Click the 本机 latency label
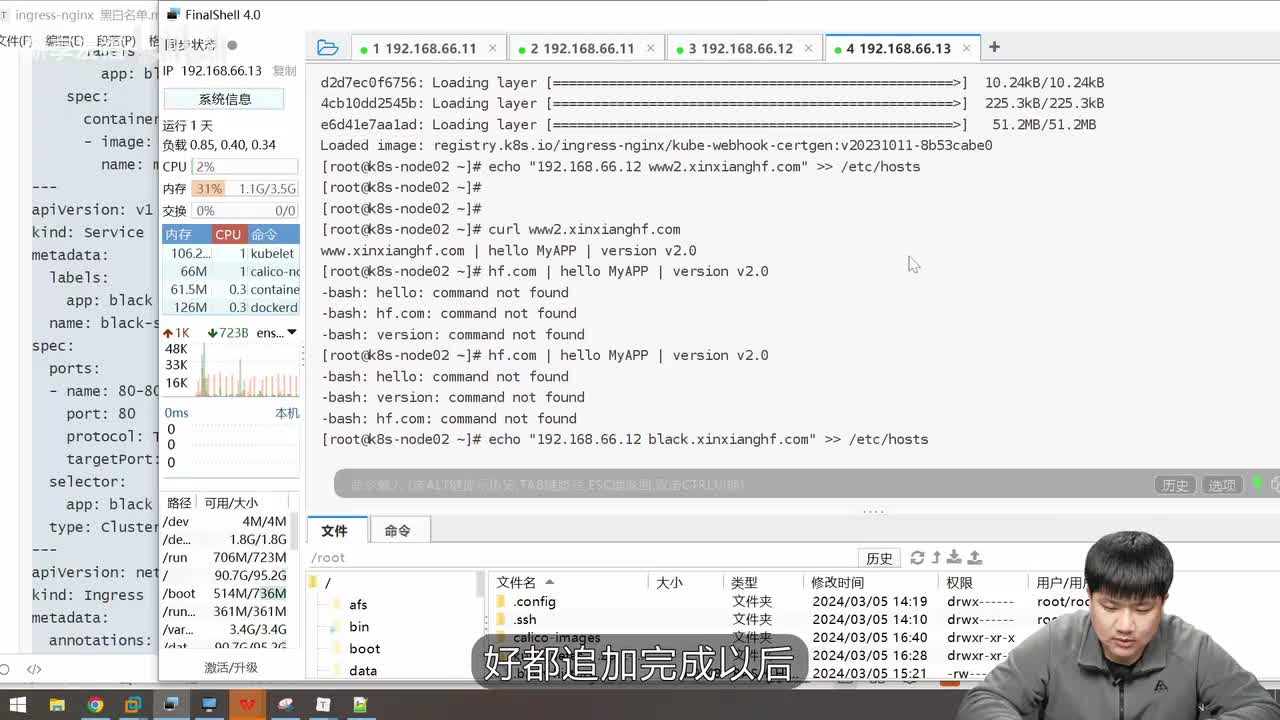 [287, 413]
